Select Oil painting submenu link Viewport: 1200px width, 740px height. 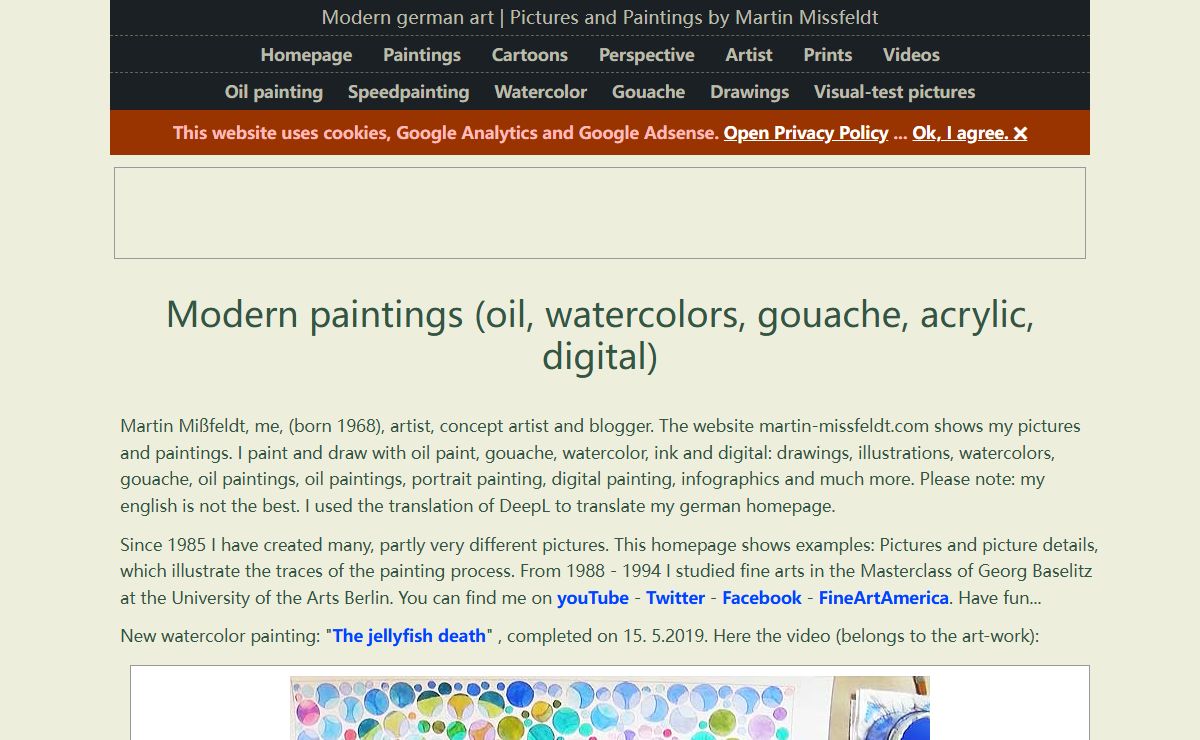pyautogui.click(x=274, y=92)
